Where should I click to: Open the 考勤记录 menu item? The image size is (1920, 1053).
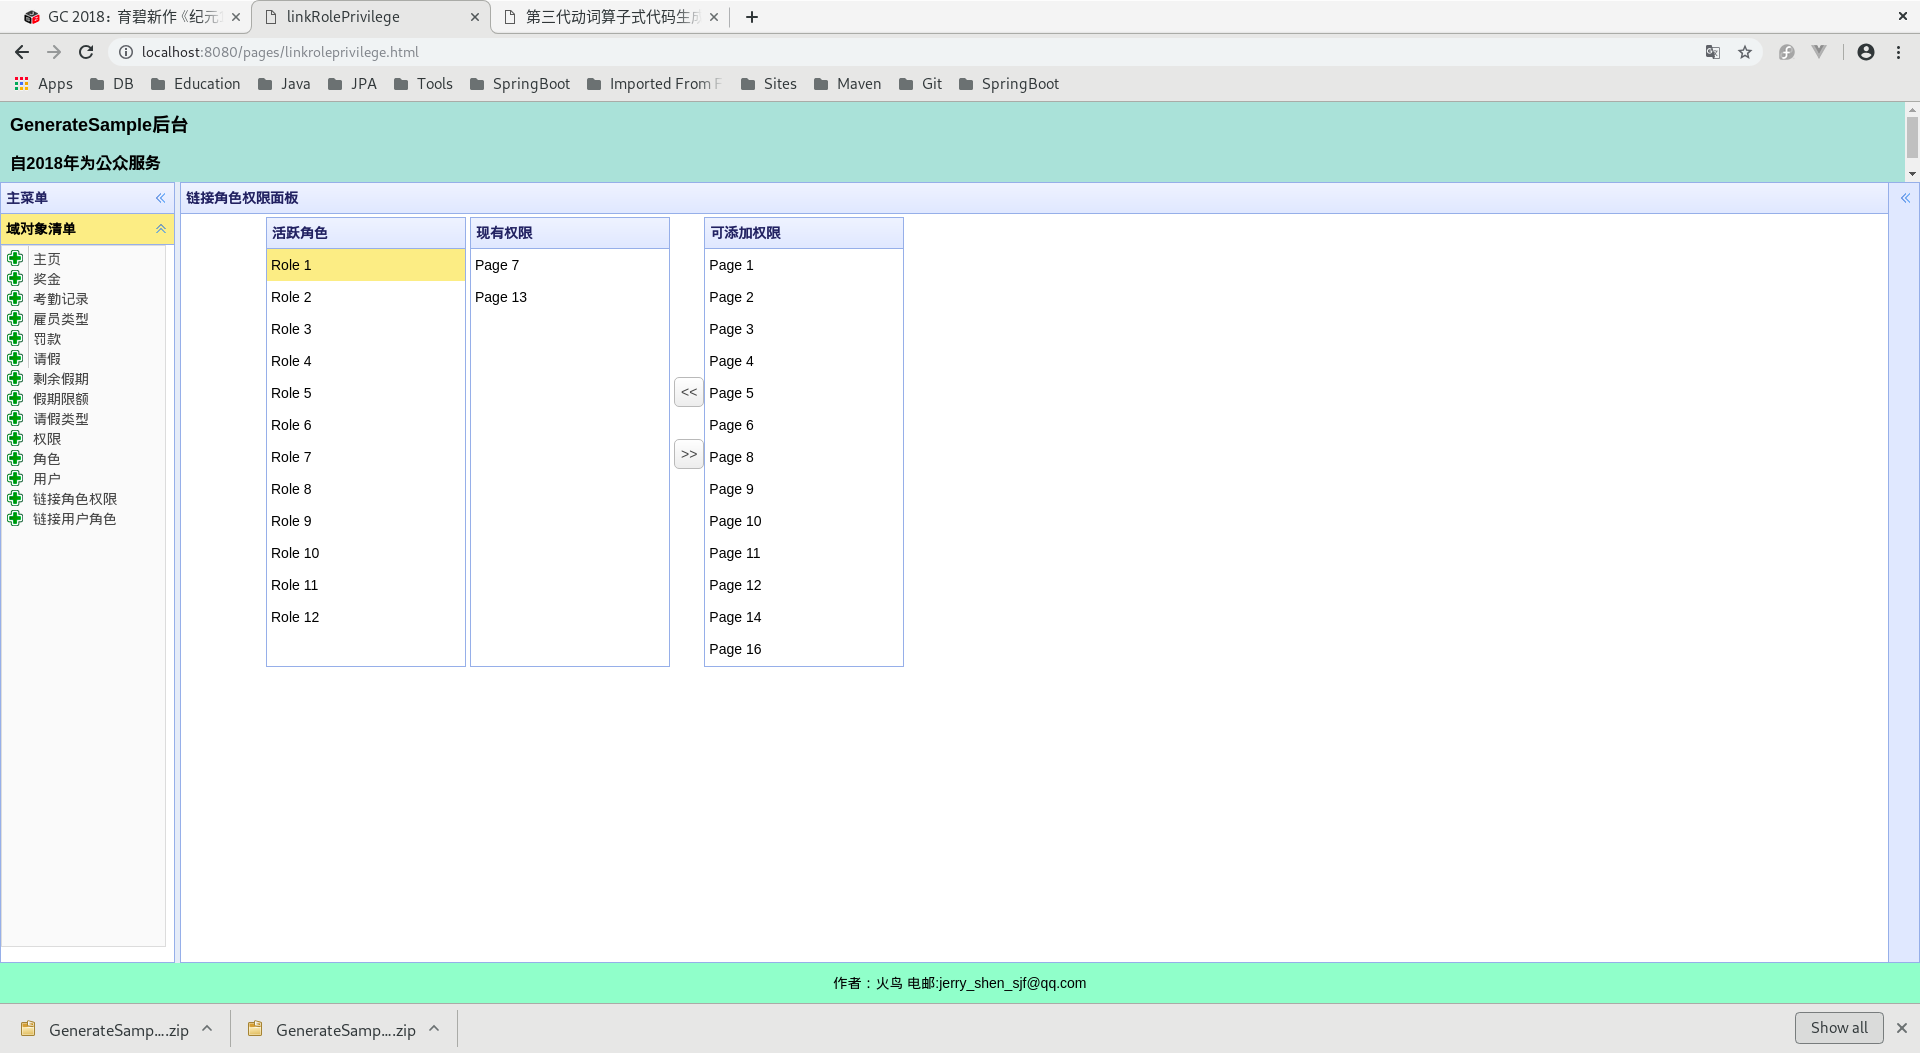[61, 299]
